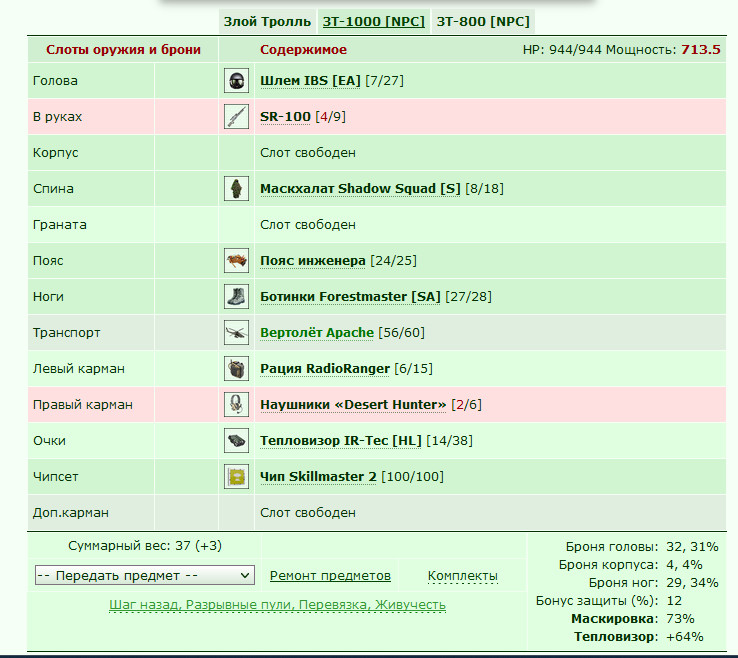The image size is (738, 658).
Task: Open the Шлем IBS [EA] item link
Action: pyautogui.click(x=310, y=80)
